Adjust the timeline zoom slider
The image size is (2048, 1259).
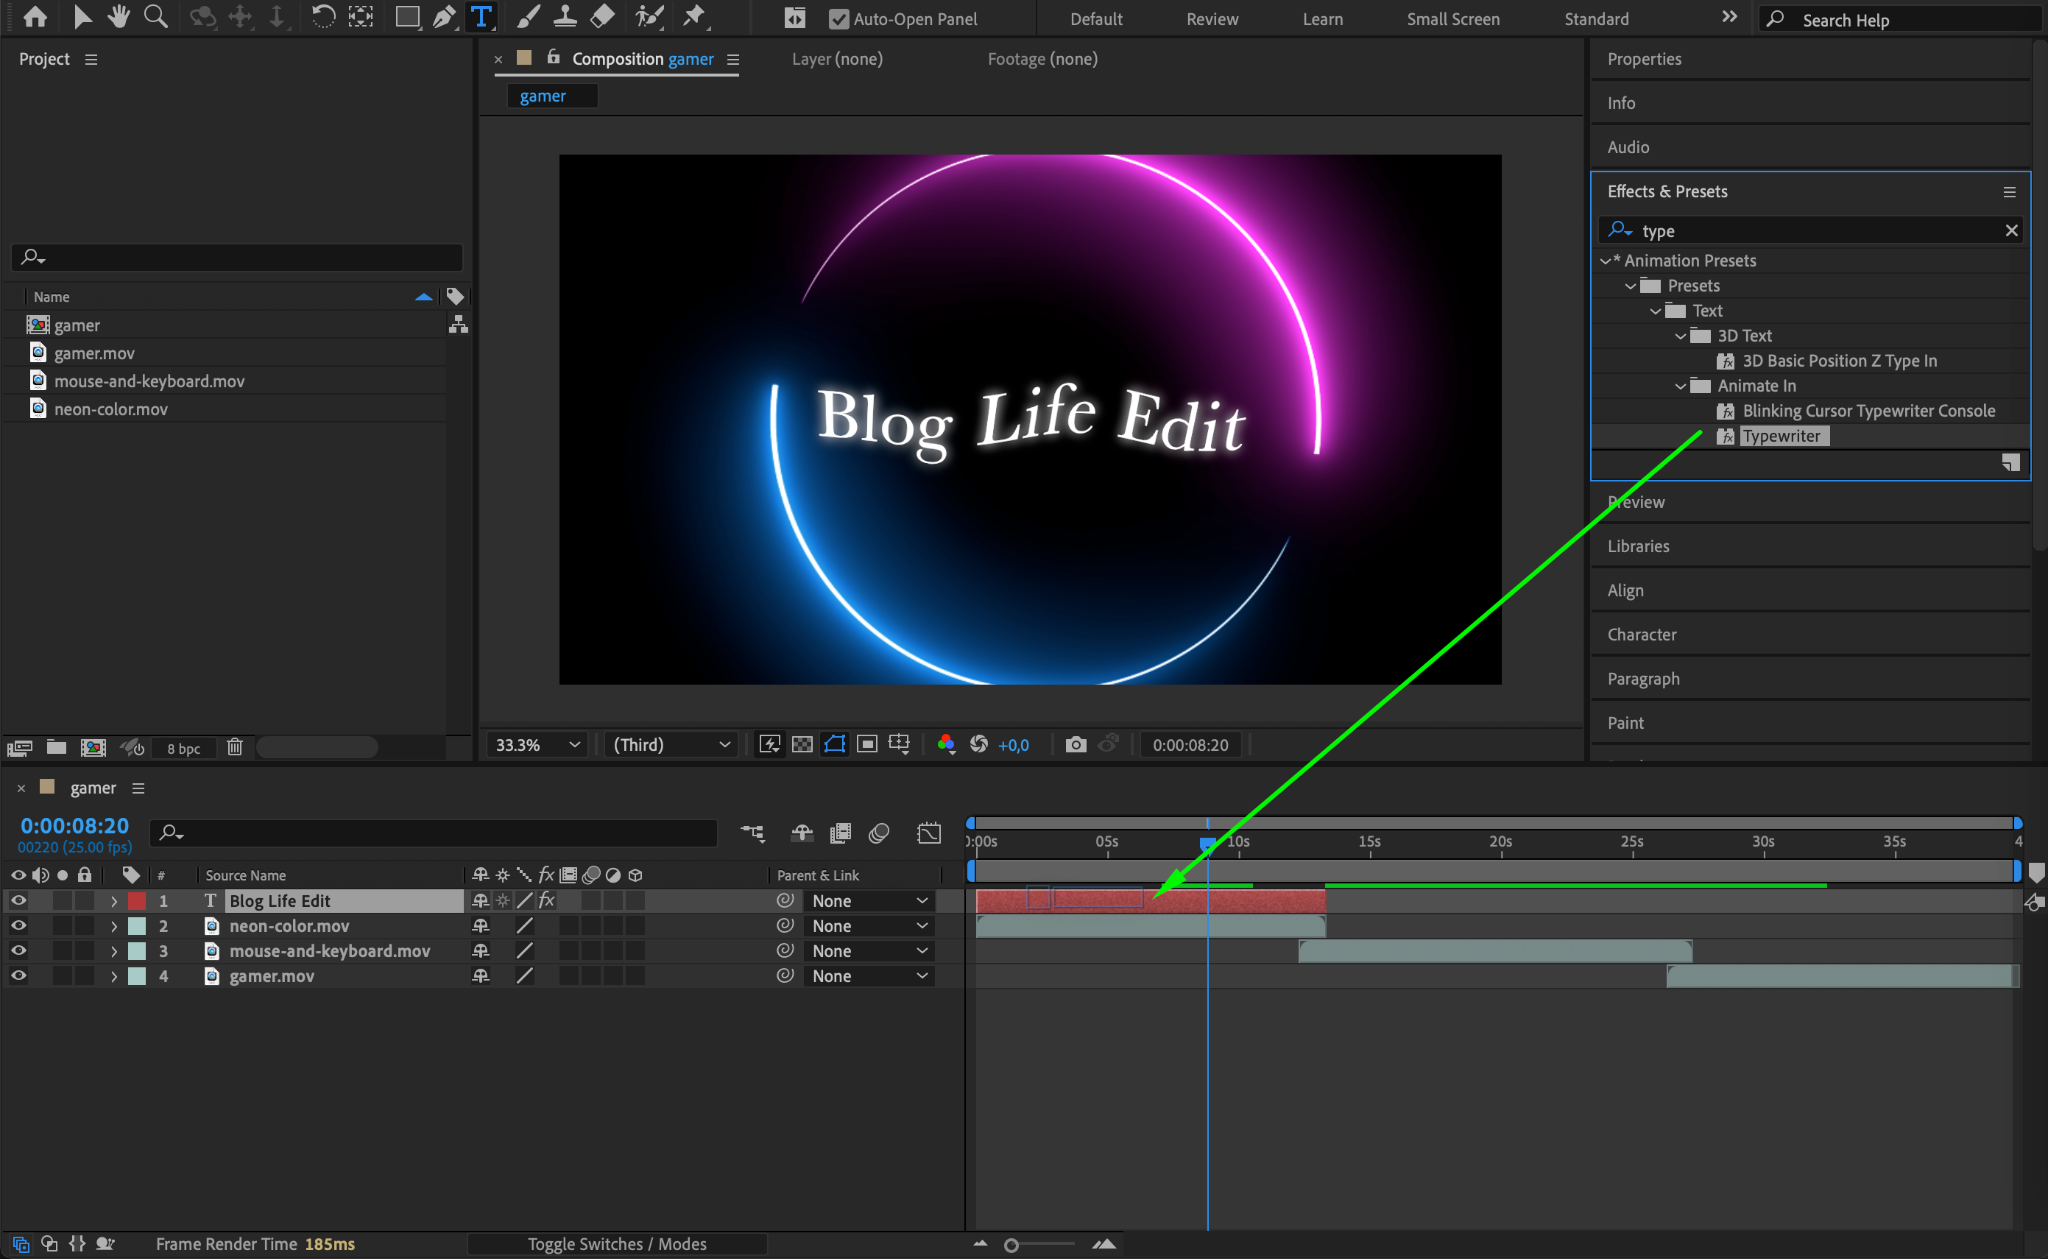tap(1012, 1245)
